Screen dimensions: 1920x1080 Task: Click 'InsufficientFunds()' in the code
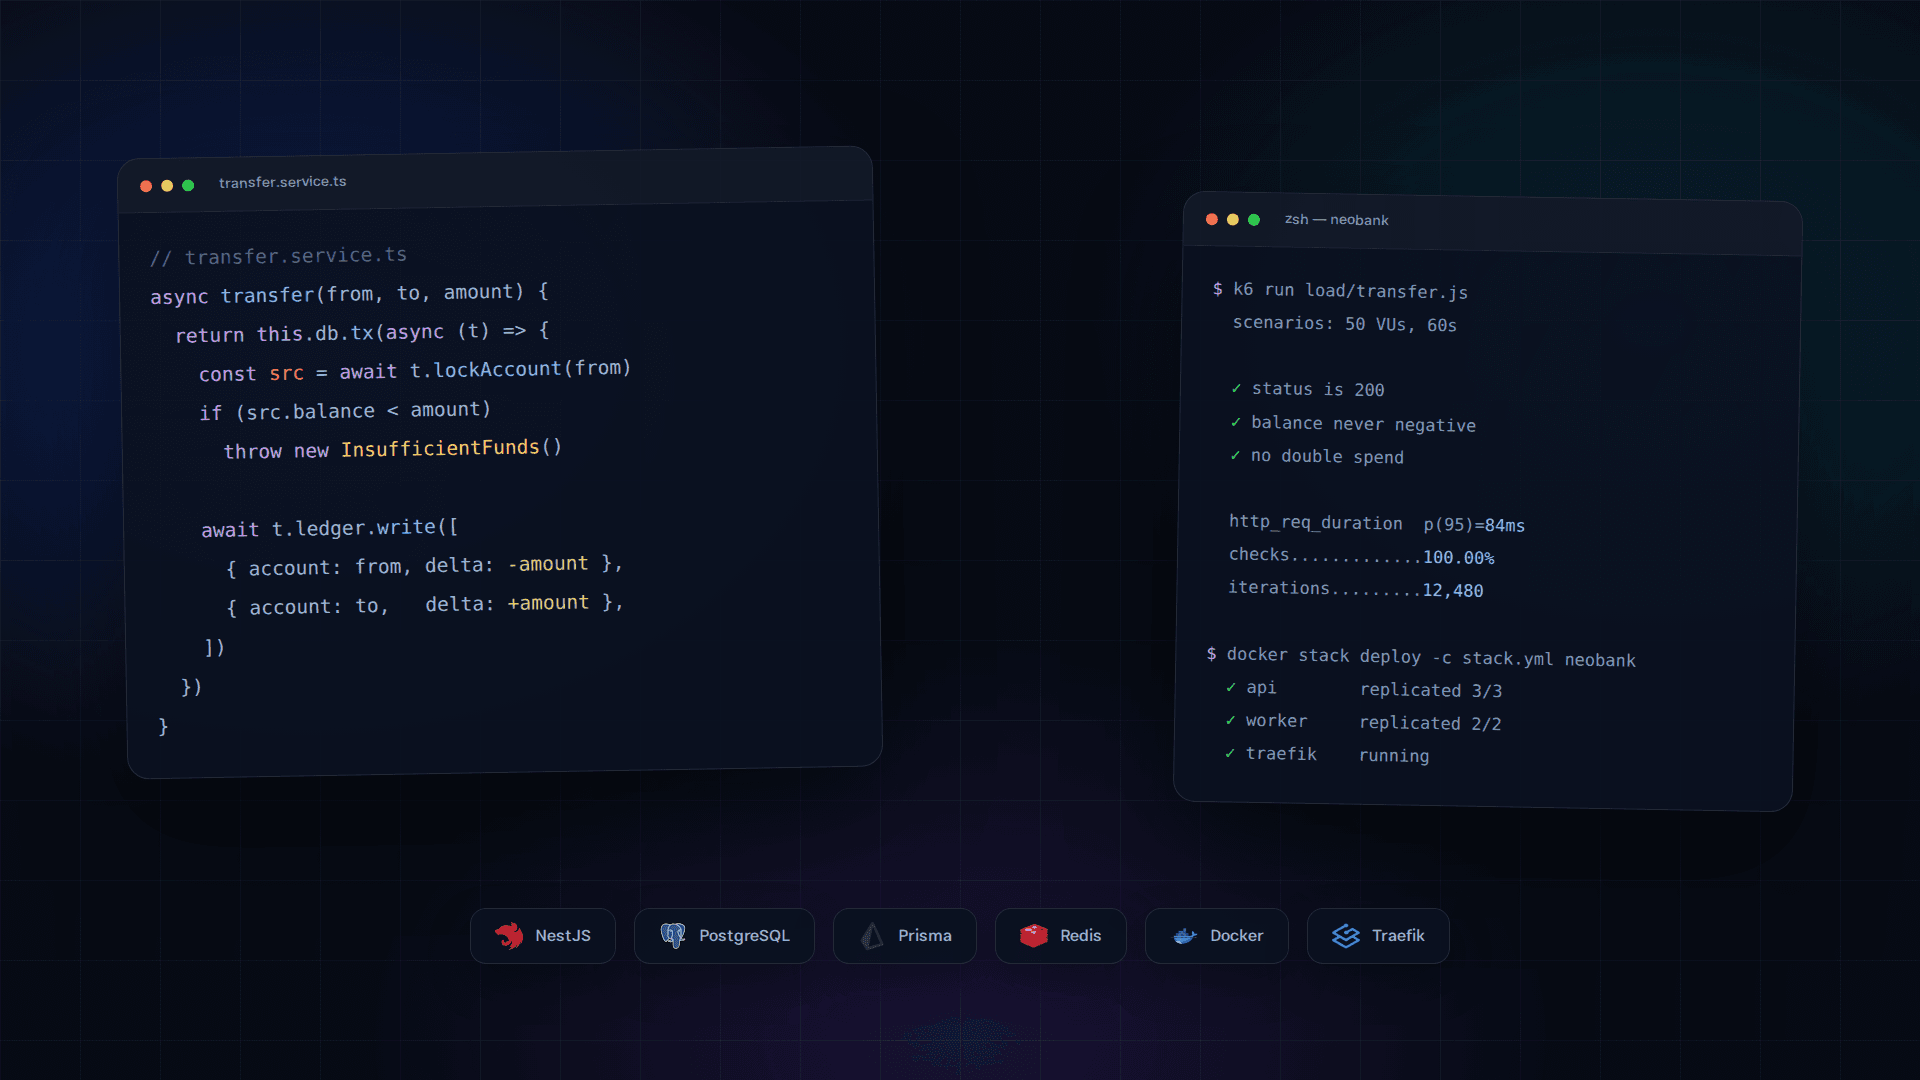point(452,448)
